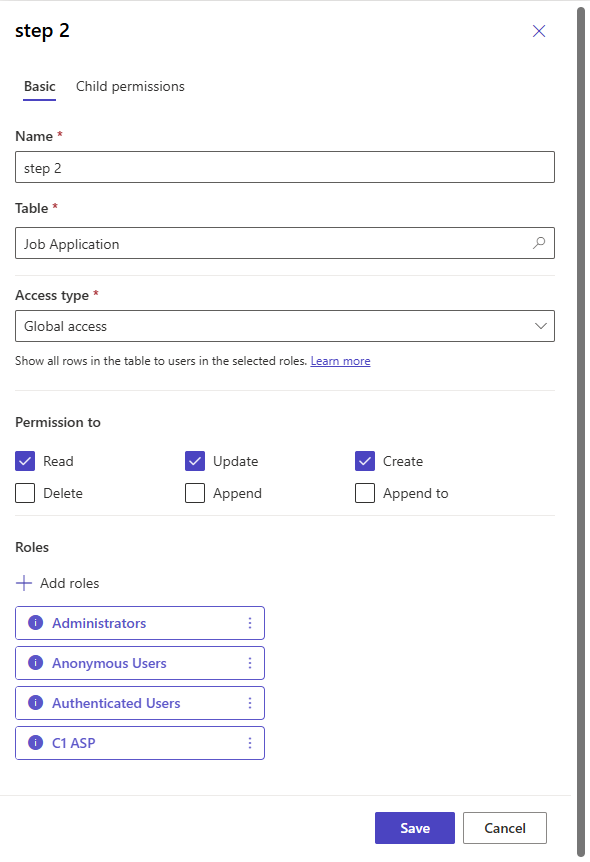
Task: Open more options for Anonymous Users role
Action: (249, 662)
